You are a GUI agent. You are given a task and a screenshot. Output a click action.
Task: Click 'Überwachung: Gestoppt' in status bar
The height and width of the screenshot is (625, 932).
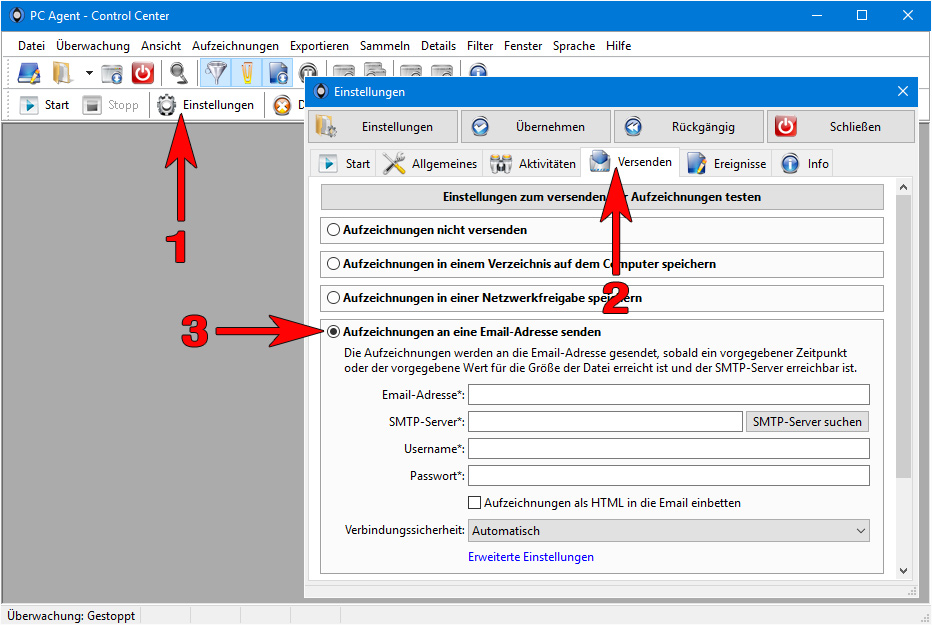tap(71, 616)
